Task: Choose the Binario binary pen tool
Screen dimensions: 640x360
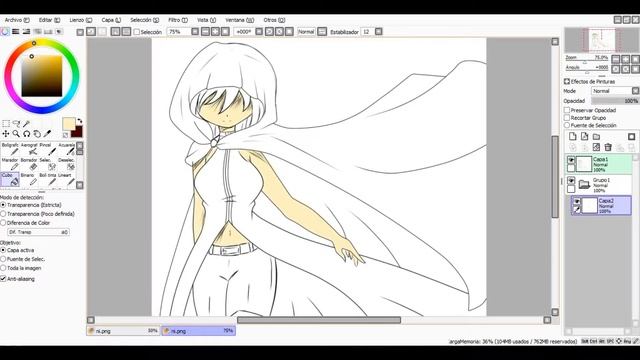Action: pyautogui.click(x=29, y=180)
